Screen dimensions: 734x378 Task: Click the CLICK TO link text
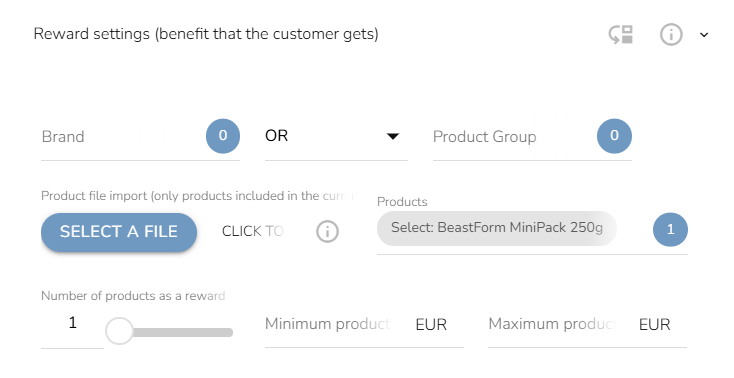253,231
